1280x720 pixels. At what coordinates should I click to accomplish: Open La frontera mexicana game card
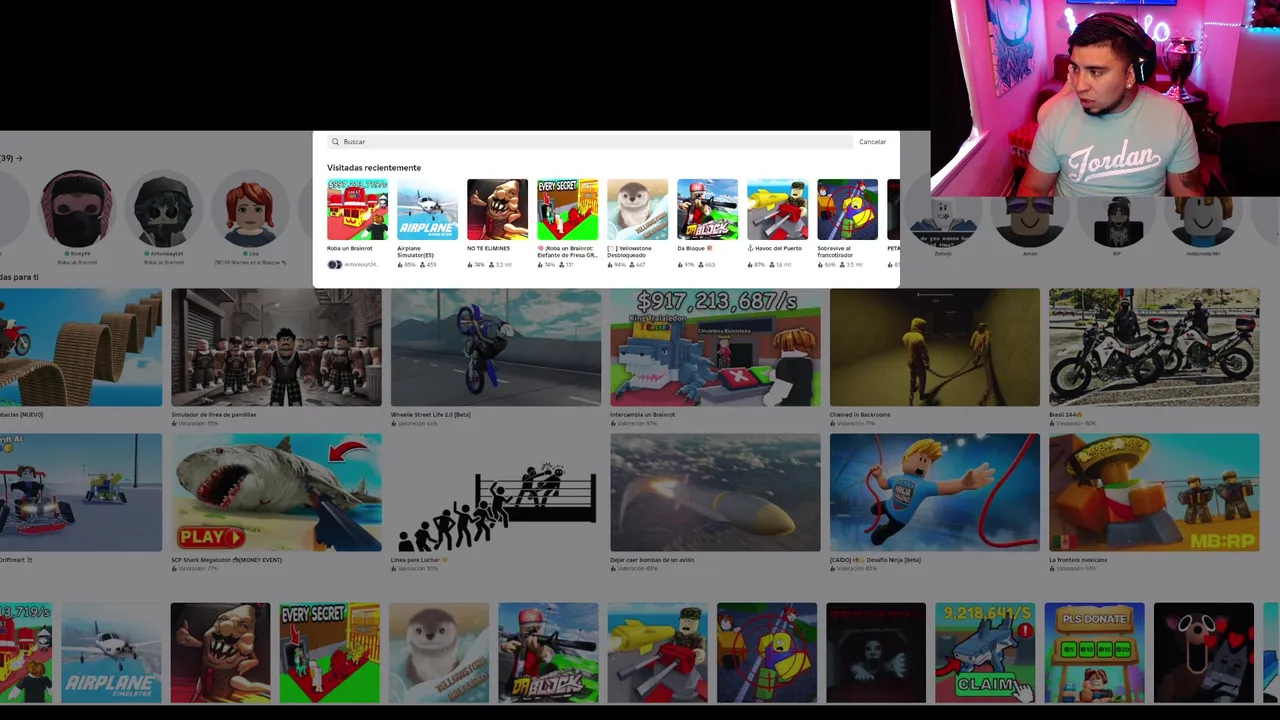point(1154,492)
